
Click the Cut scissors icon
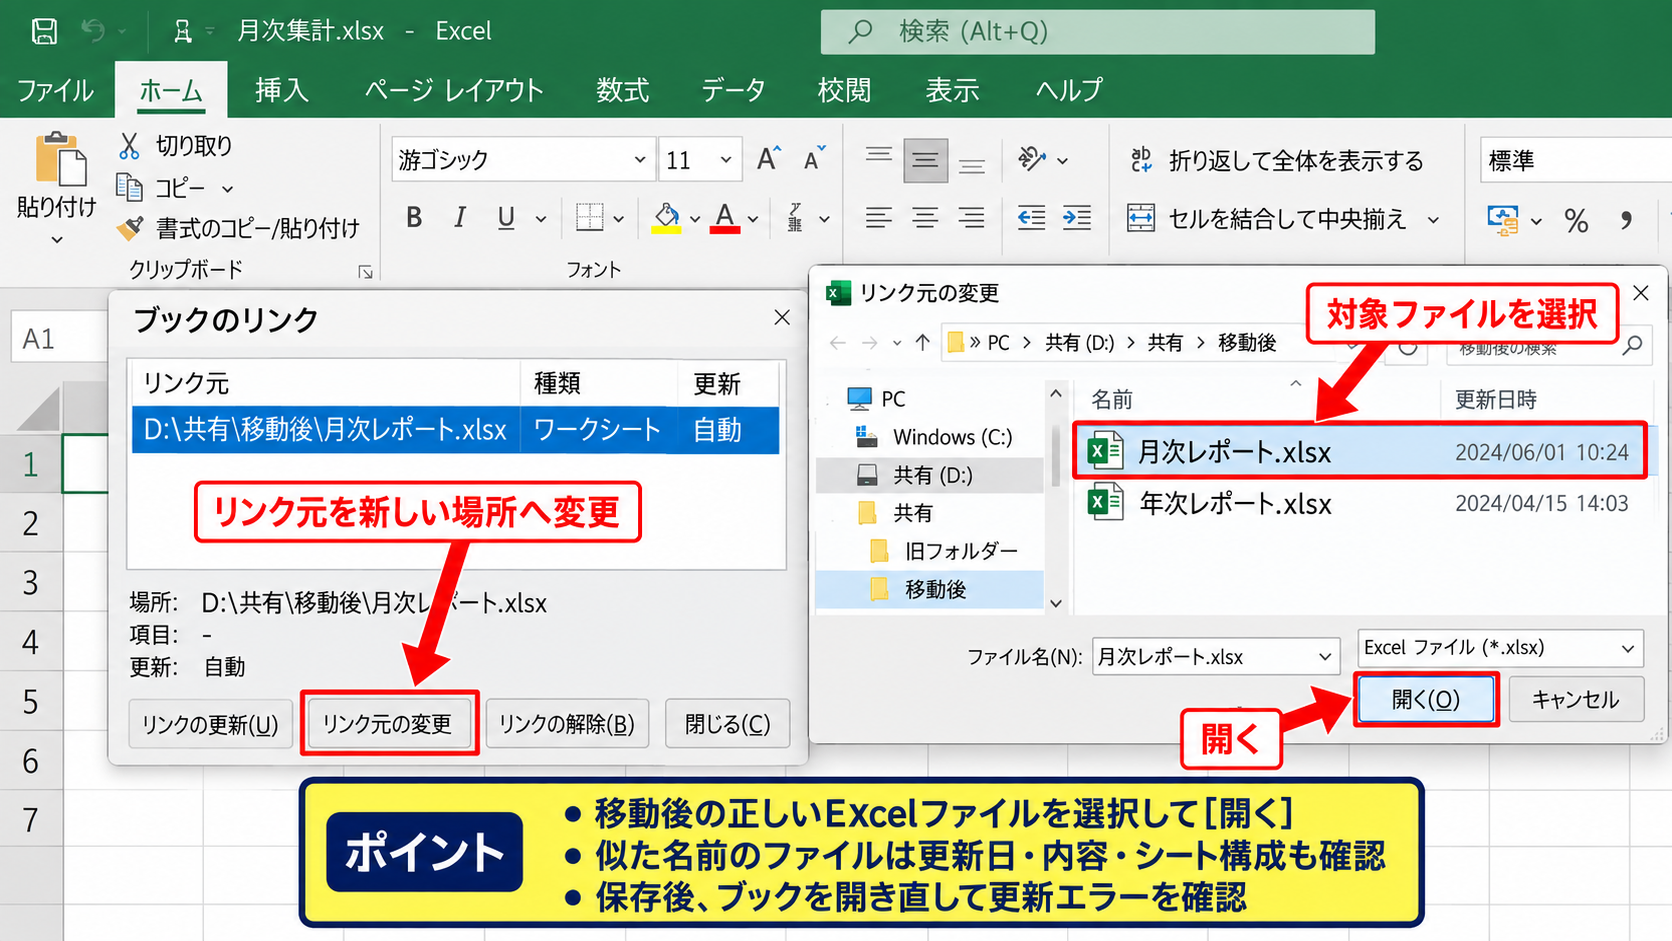[x=129, y=146]
